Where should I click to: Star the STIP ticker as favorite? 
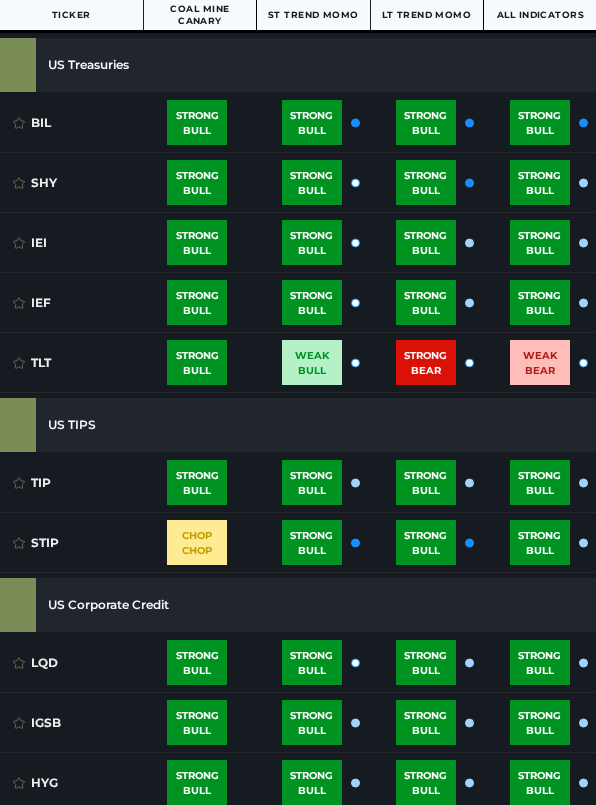click(x=19, y=544)
